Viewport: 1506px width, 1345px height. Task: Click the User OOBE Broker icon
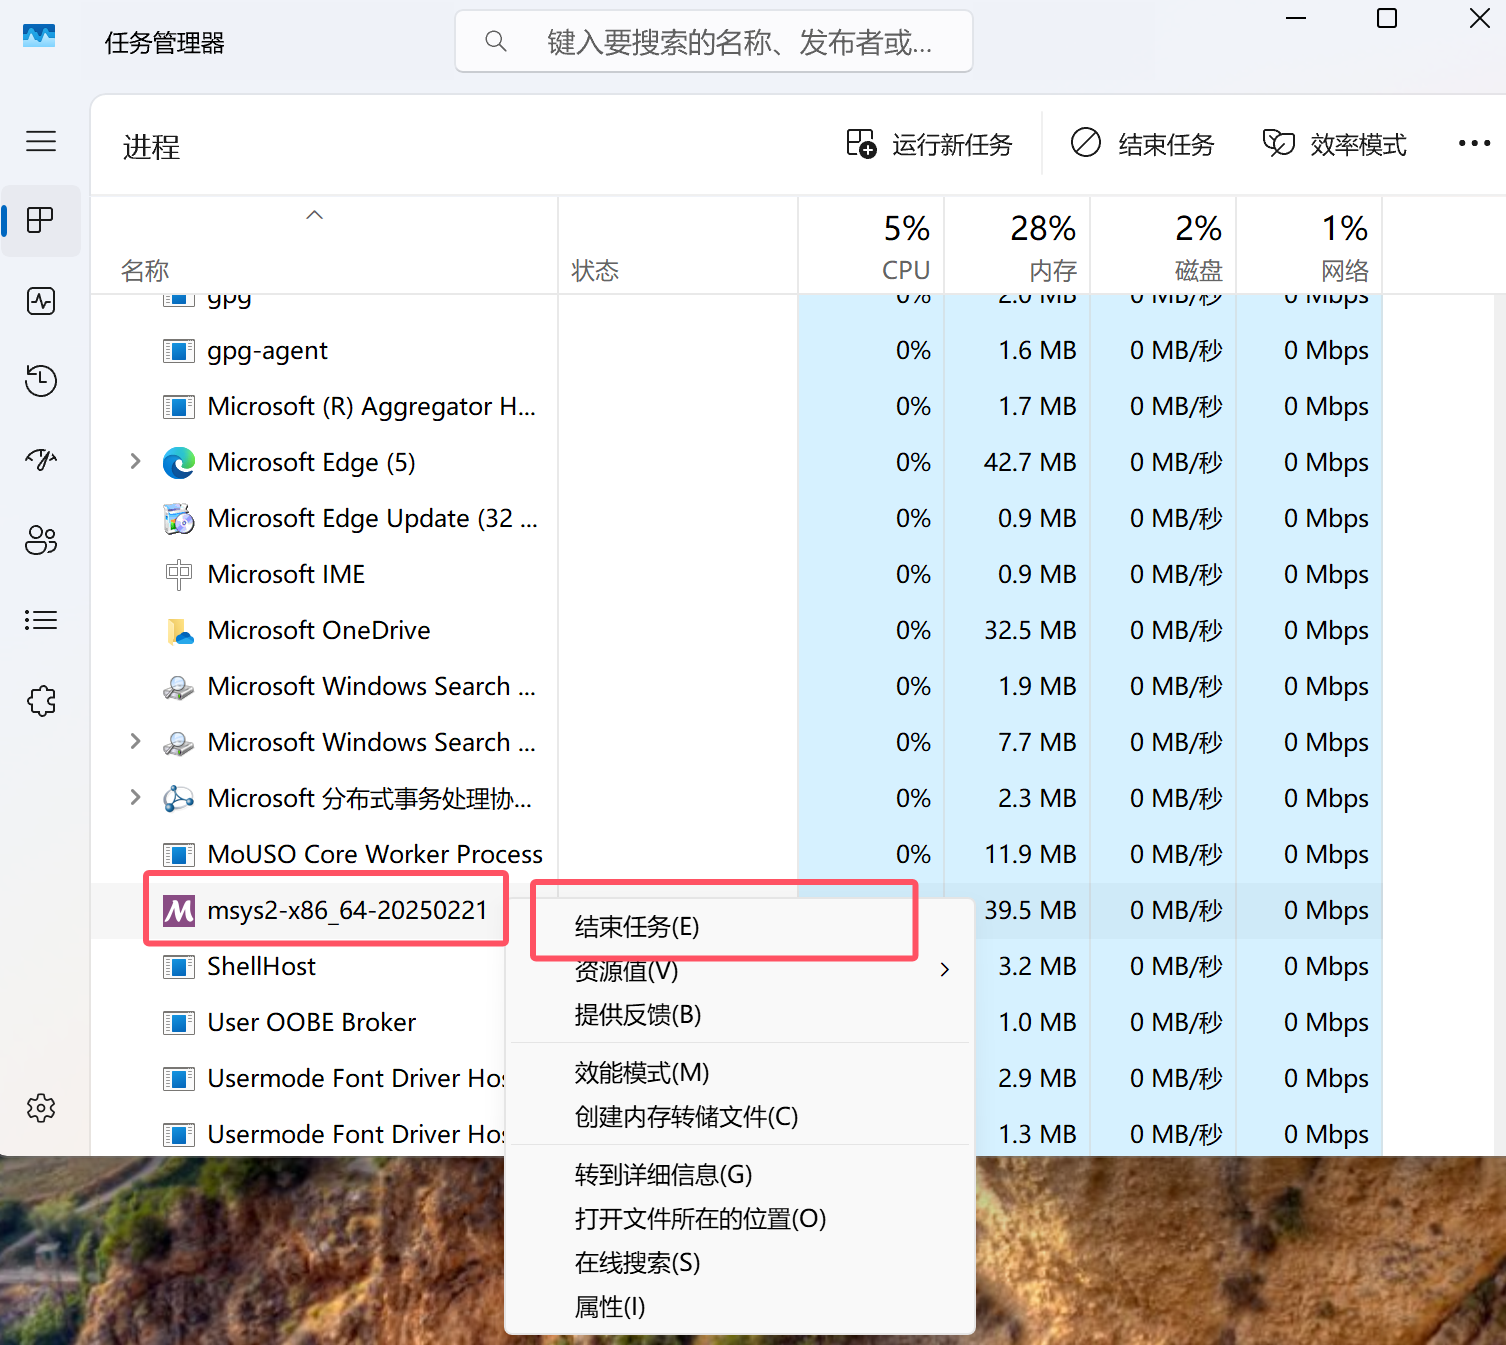coord(179,1023)
